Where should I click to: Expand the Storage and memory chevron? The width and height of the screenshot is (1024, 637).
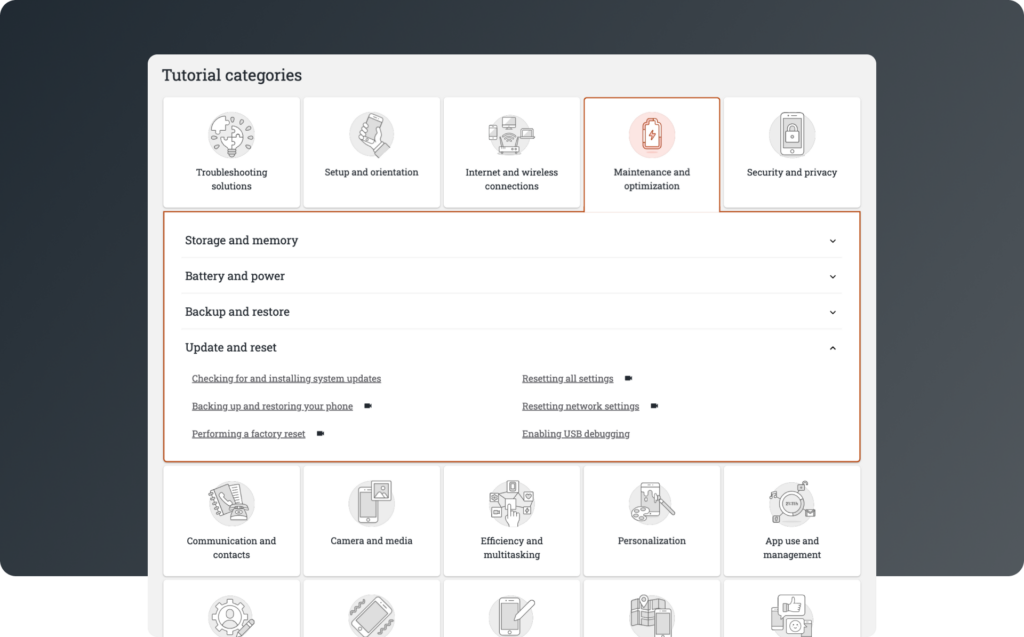click(x=833, y=241)
